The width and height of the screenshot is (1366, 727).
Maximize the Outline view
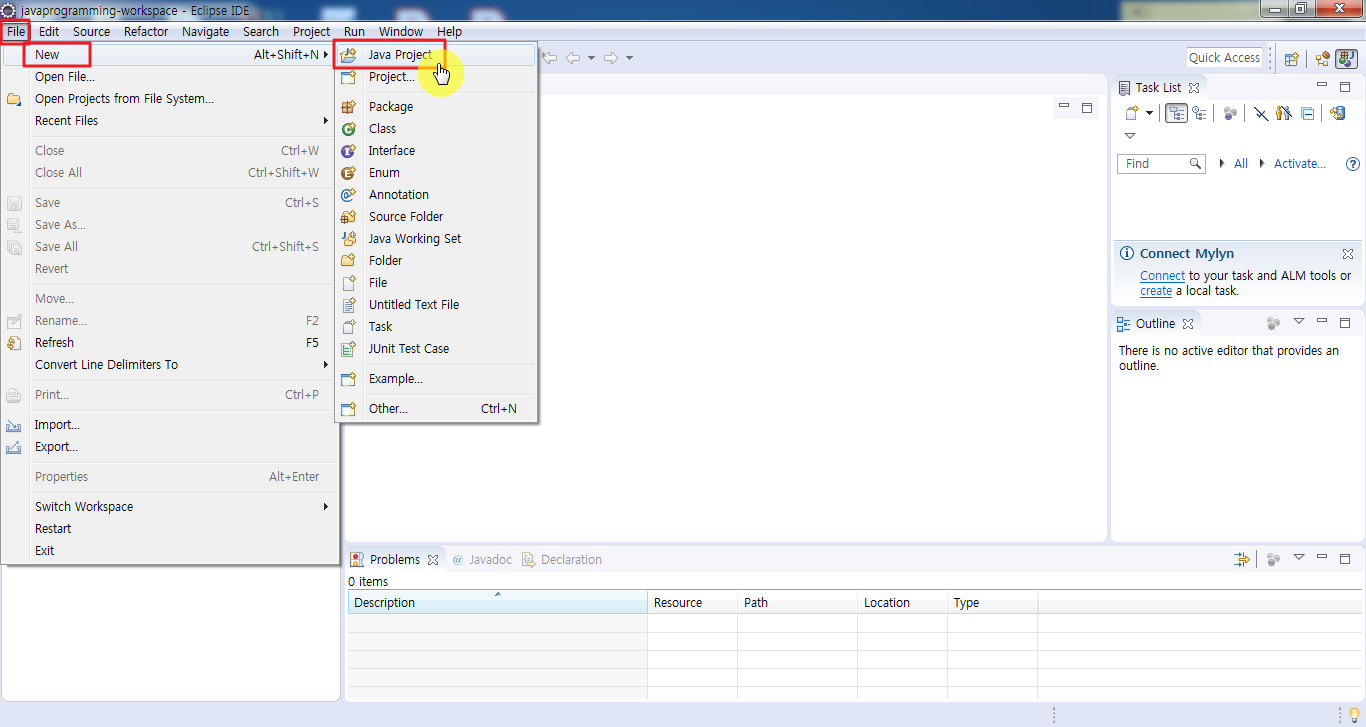point(1345,322)
